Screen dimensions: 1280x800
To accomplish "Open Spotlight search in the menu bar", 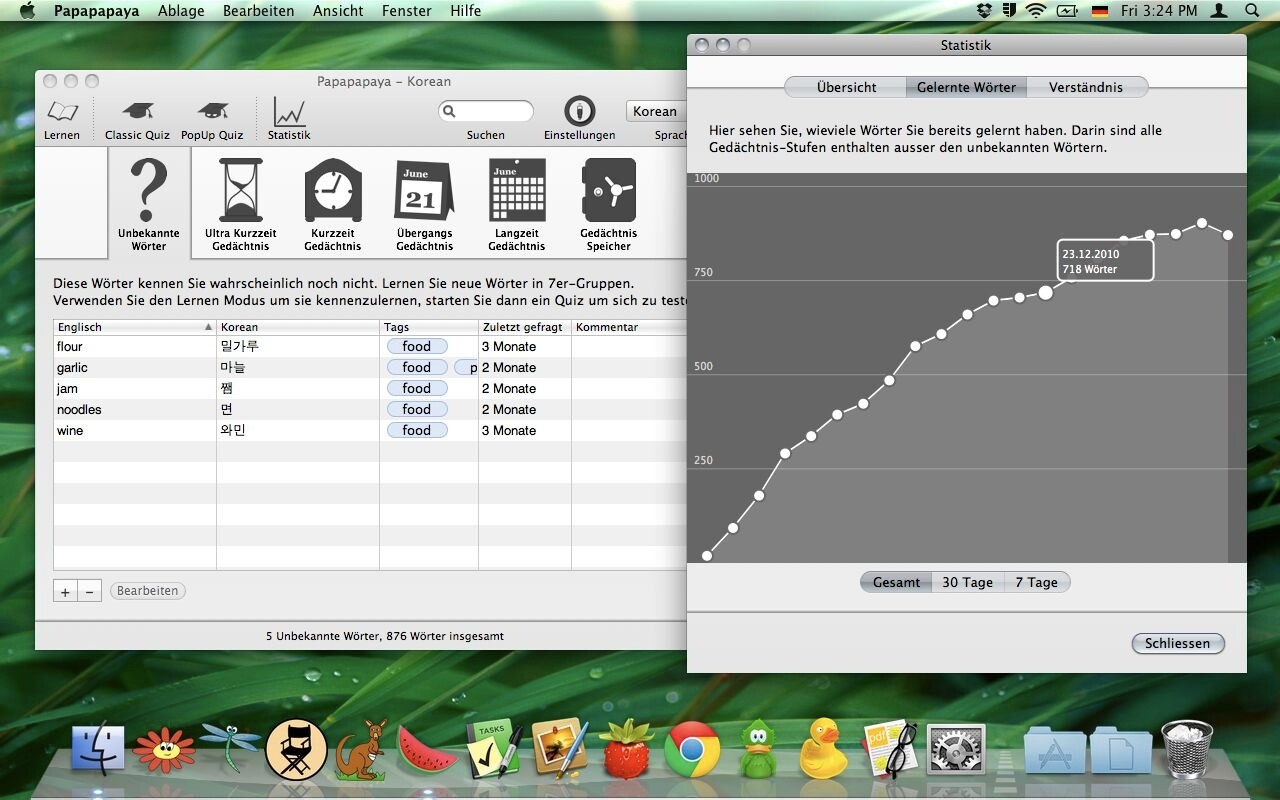I will [x=1252, y=11].
